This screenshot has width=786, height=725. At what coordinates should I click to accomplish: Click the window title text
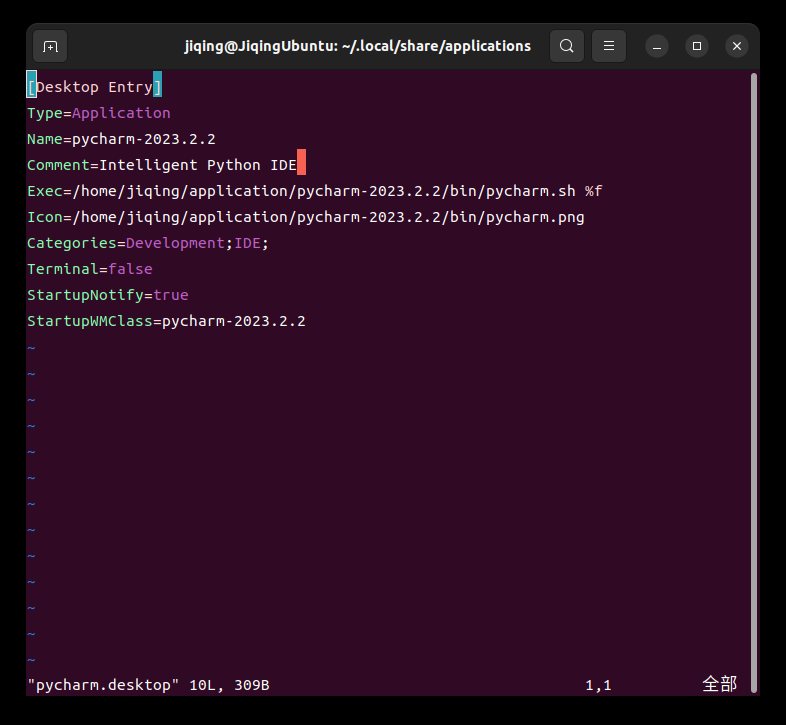[357, 46]
